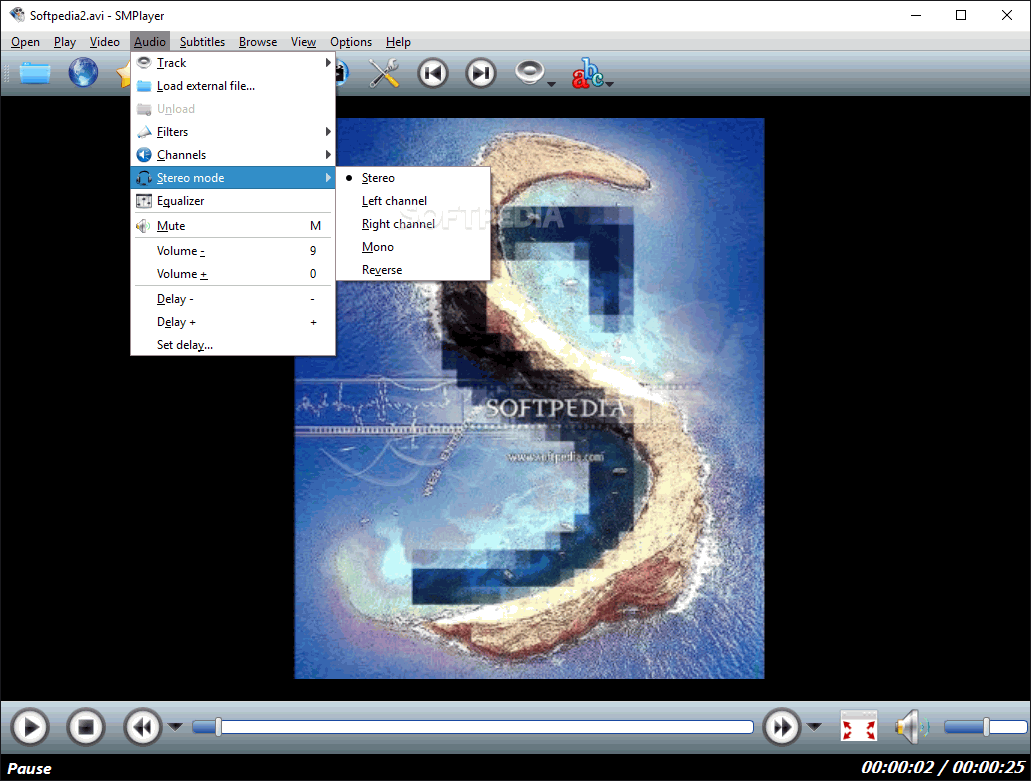The image size is (1031, 781).
Task: Open dropdown arrow next to audio track icon
Action: pos(551,83)
